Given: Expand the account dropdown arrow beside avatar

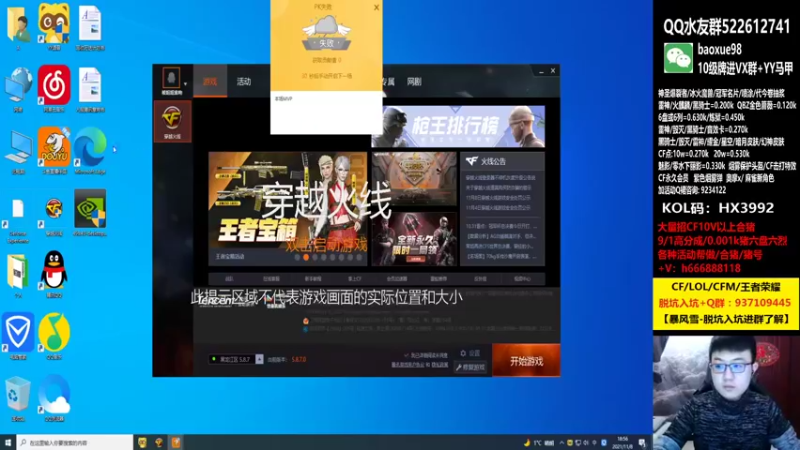Looking at the screenshot, I should tap(185, 84).
